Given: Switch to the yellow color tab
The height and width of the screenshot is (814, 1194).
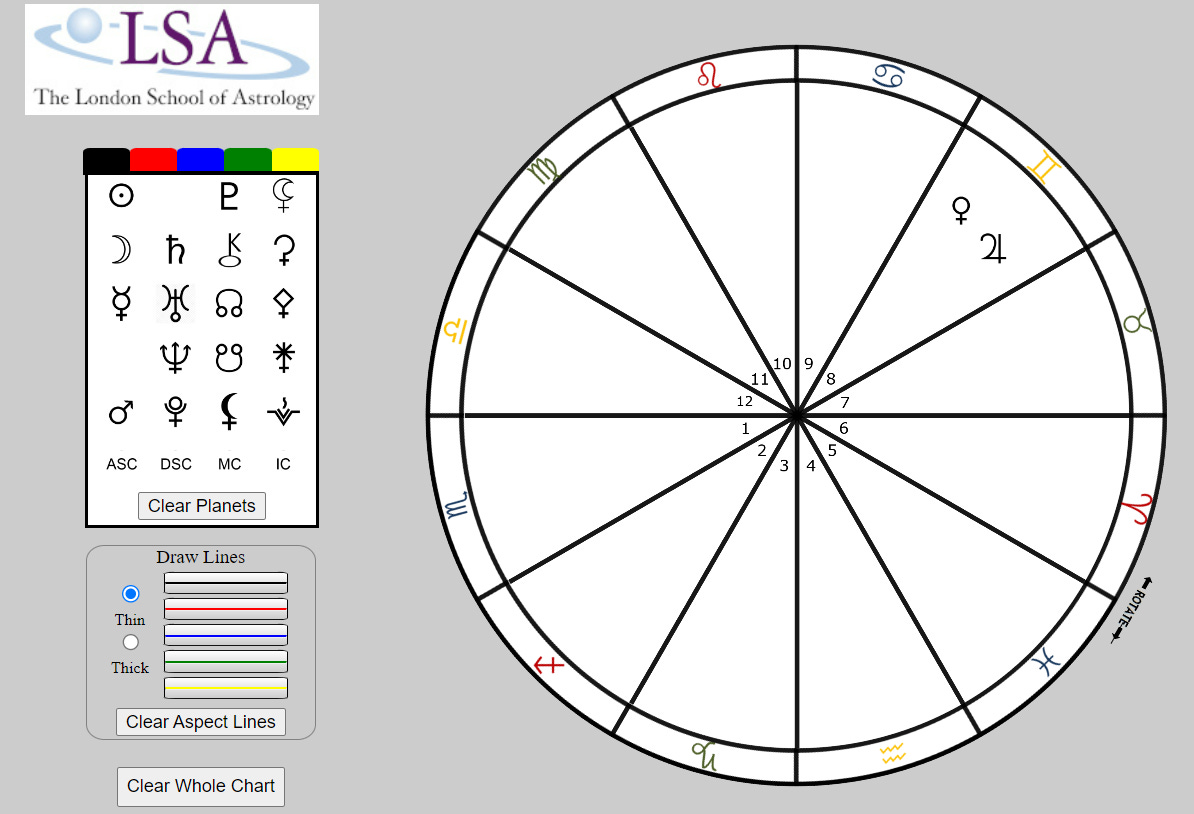Looking at the screenshot, I should (295, 160).
